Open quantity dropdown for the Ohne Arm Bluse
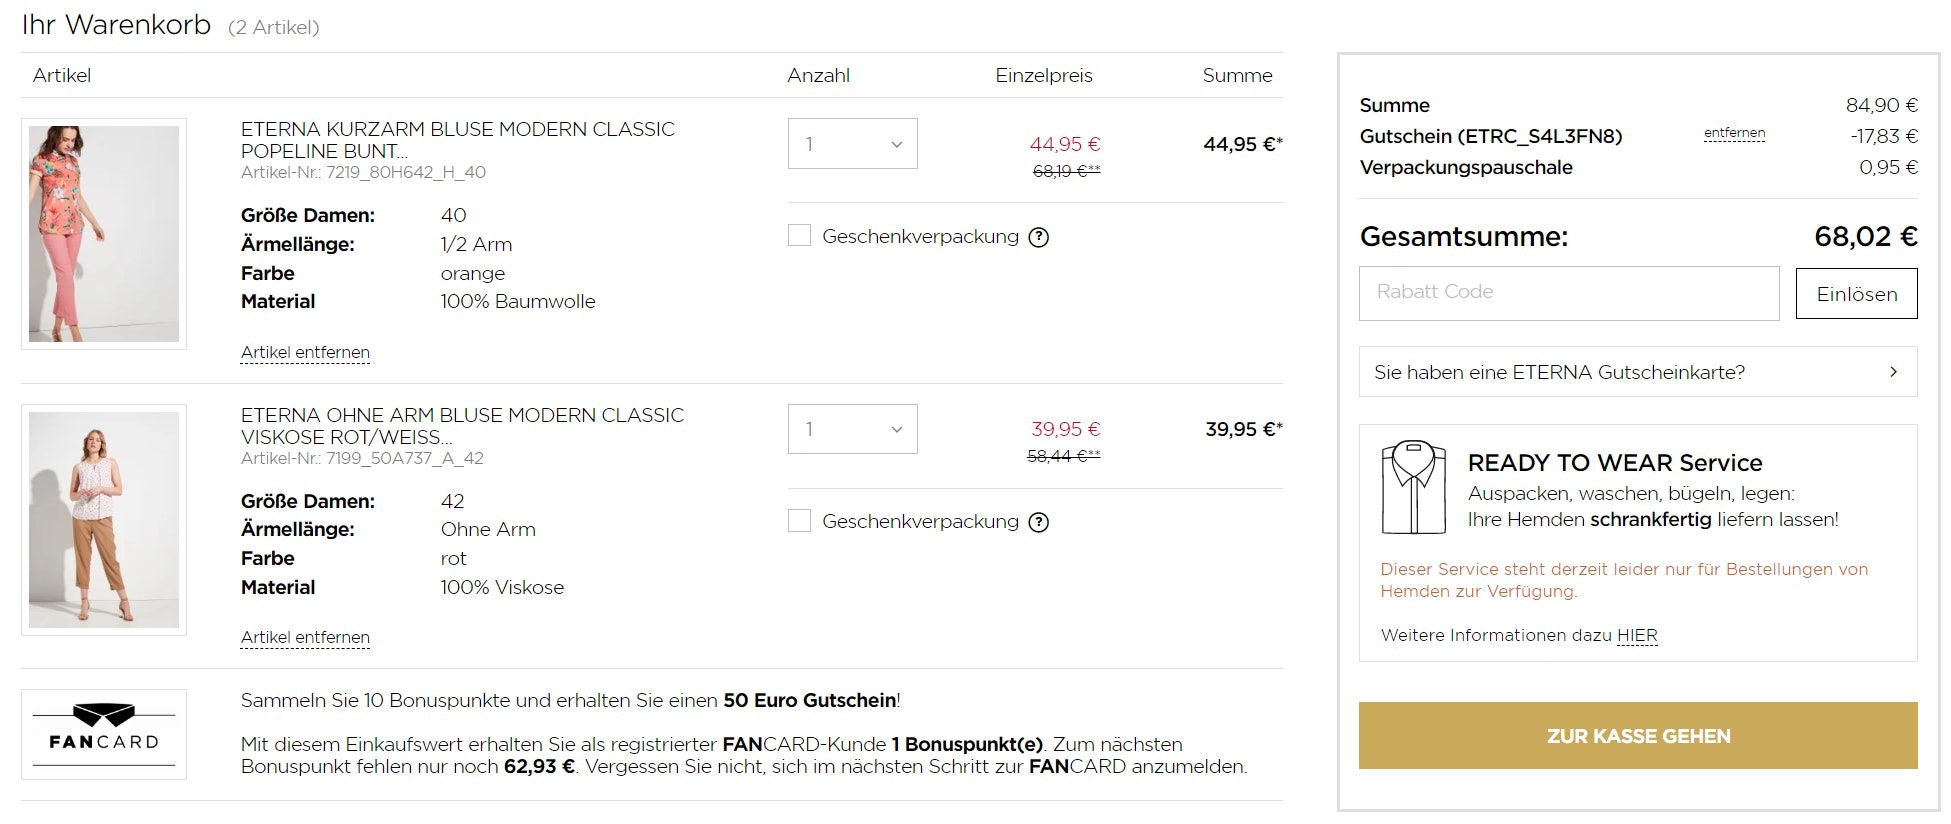Screen dimensions: 1951x824 (x=852, y=429)
